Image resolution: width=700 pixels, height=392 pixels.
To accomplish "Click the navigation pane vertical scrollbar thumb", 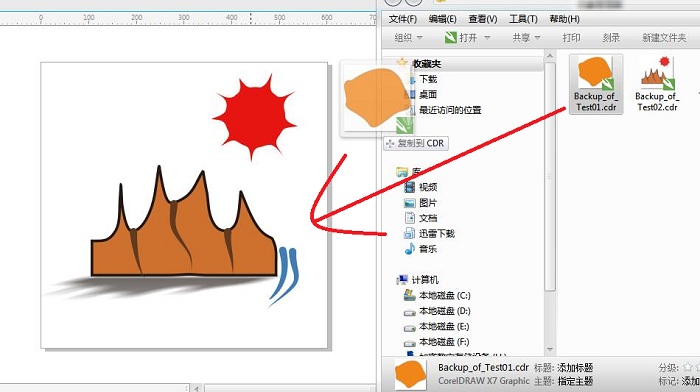I will point(550,176).
